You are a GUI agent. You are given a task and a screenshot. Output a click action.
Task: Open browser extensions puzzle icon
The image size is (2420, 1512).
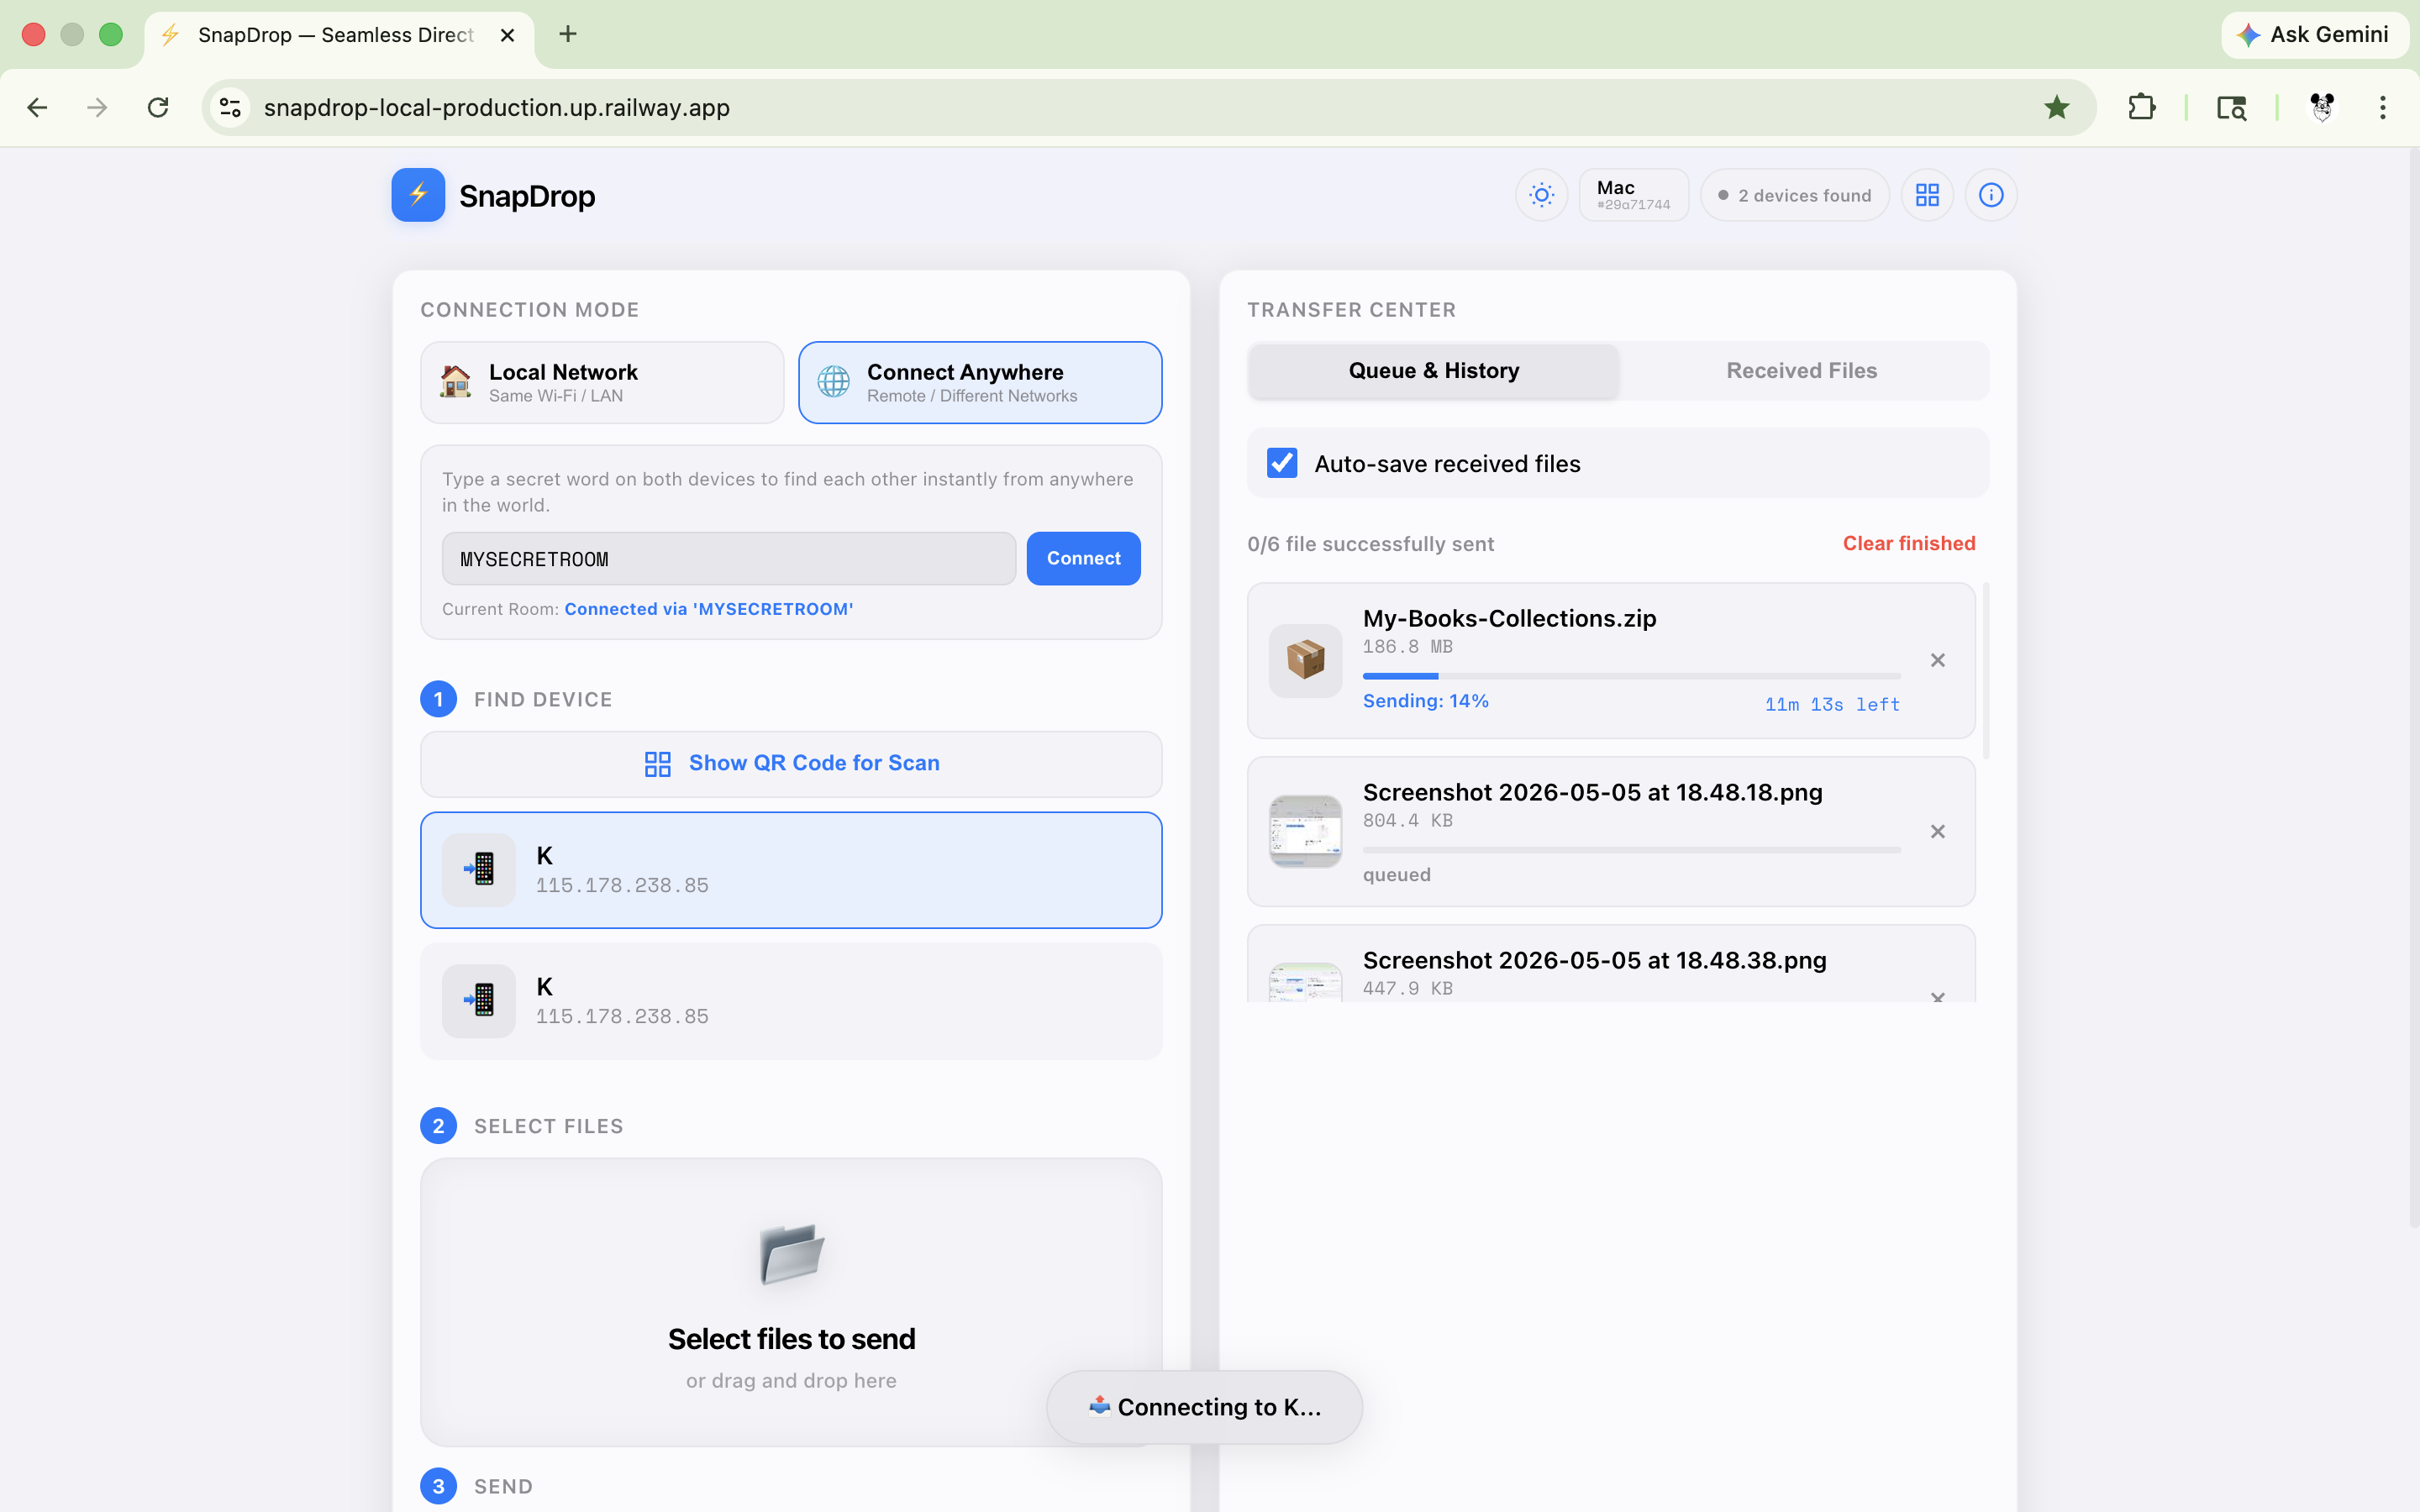[2141, 108]
